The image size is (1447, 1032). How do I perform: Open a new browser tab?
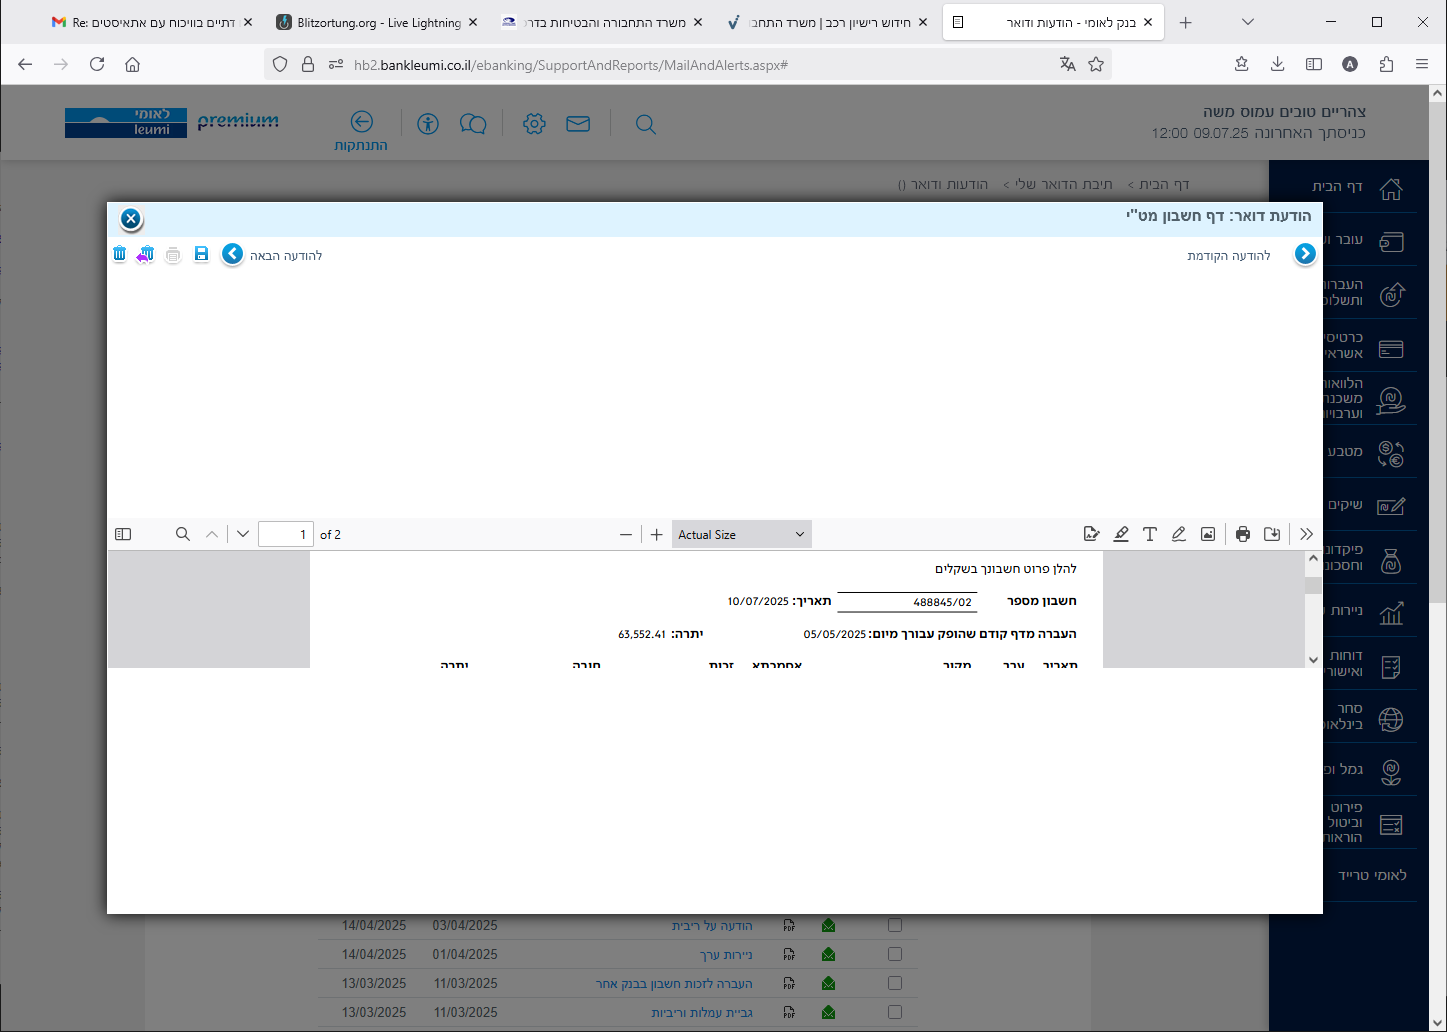point(1186,22)
